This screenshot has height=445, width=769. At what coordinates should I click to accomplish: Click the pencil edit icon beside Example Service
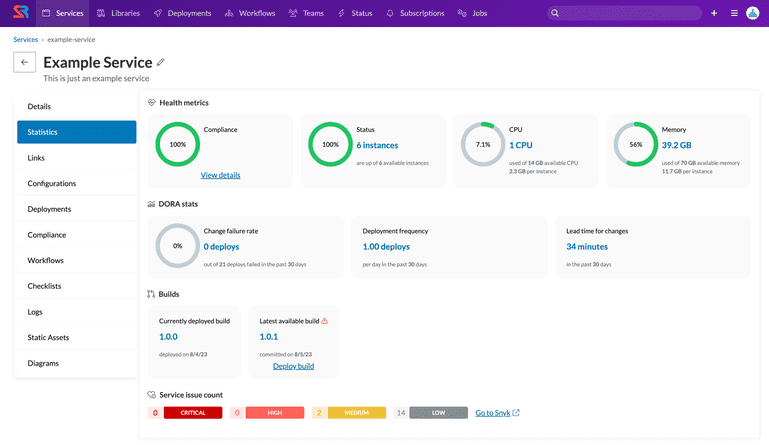[x=161, y=62]
